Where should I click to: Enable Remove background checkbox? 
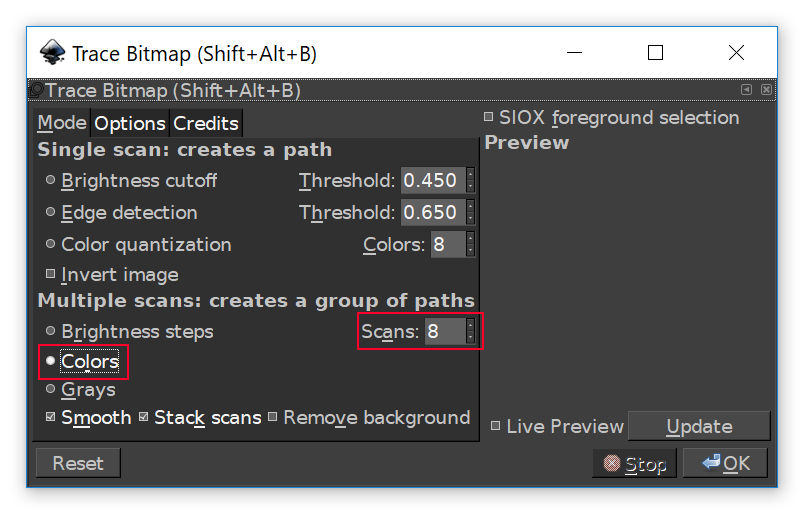[273, 418]
